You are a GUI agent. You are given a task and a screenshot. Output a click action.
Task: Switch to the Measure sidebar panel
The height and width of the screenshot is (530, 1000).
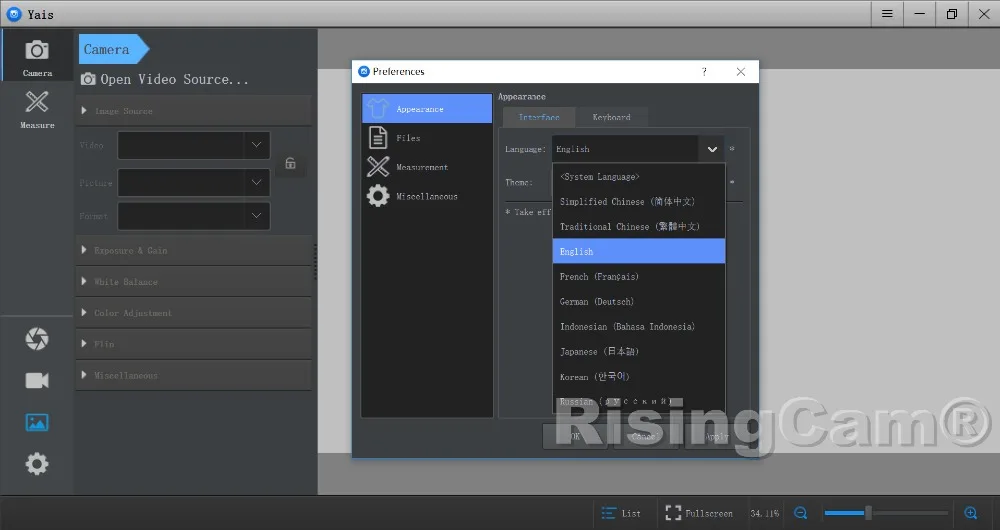click(x=37, y=109)
